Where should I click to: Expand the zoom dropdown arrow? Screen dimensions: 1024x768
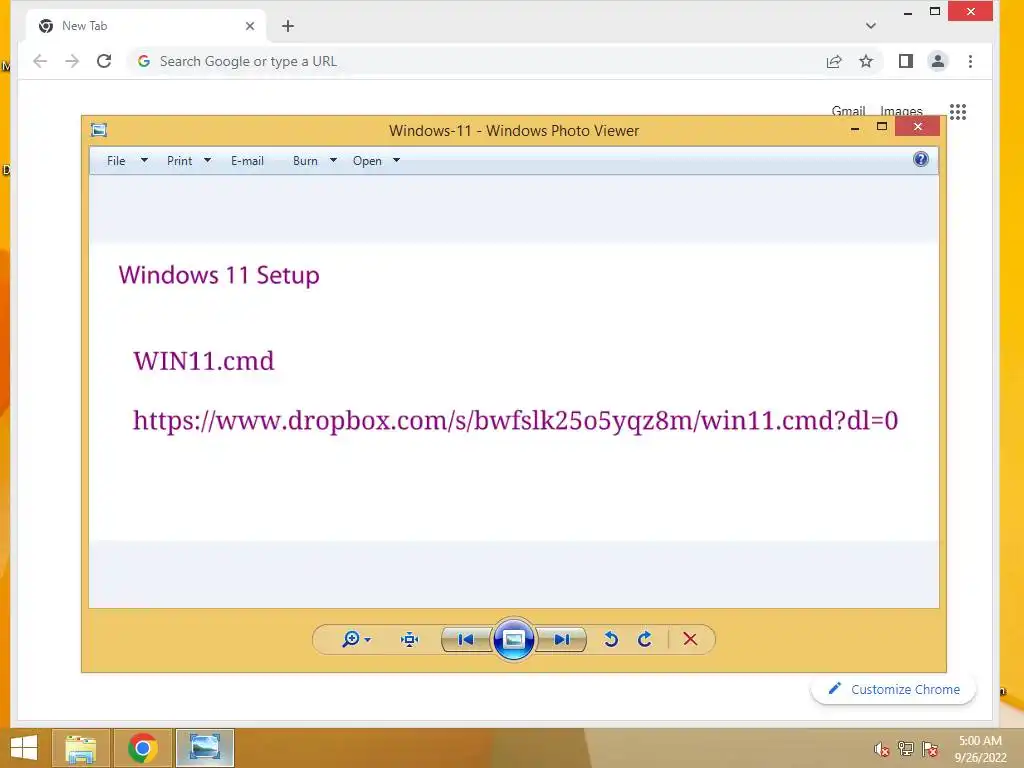tap(368, 639)
